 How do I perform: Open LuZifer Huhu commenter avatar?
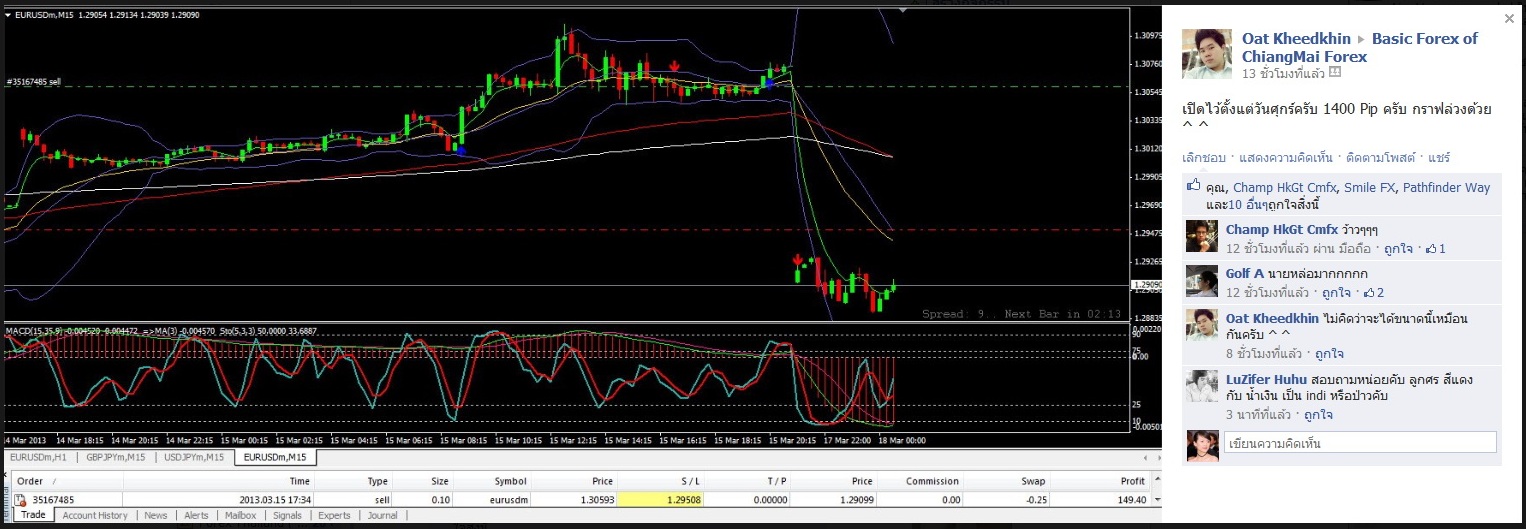pyautogui.click(x=1202, y=386)
